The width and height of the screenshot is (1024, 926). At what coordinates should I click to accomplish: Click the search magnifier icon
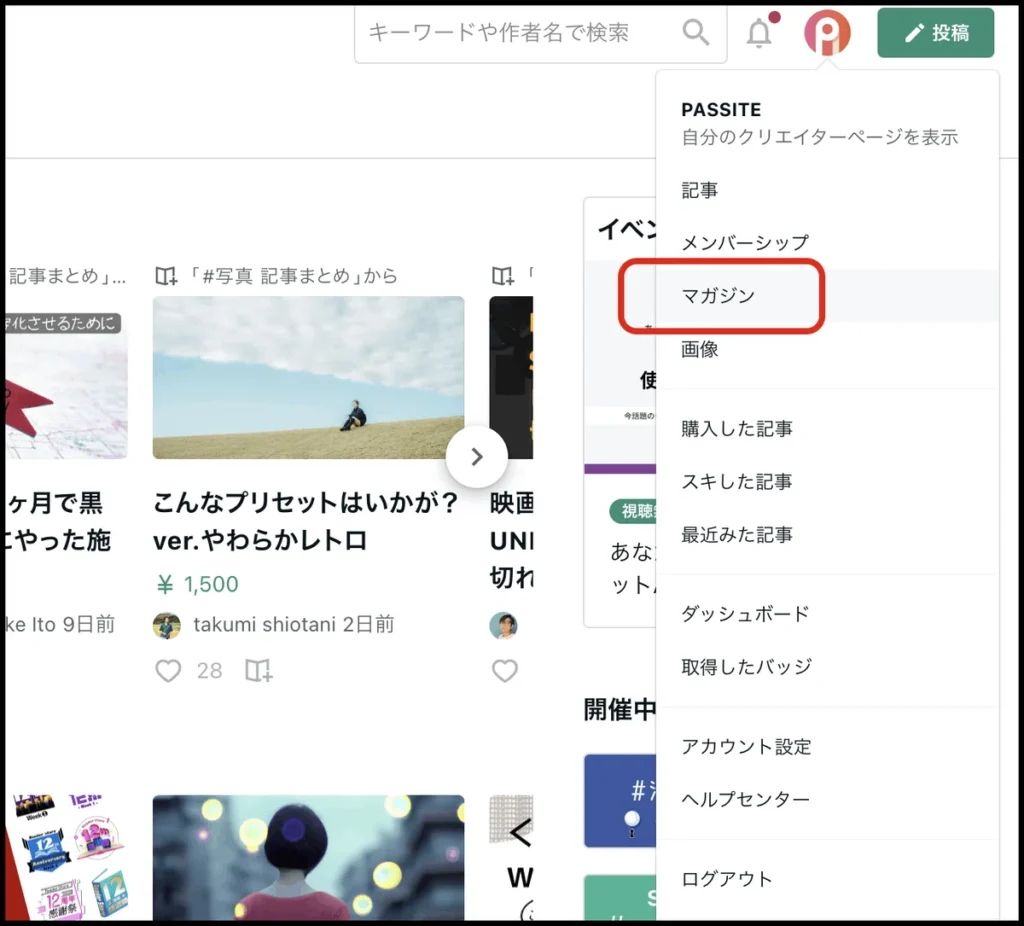coord(695,33)
